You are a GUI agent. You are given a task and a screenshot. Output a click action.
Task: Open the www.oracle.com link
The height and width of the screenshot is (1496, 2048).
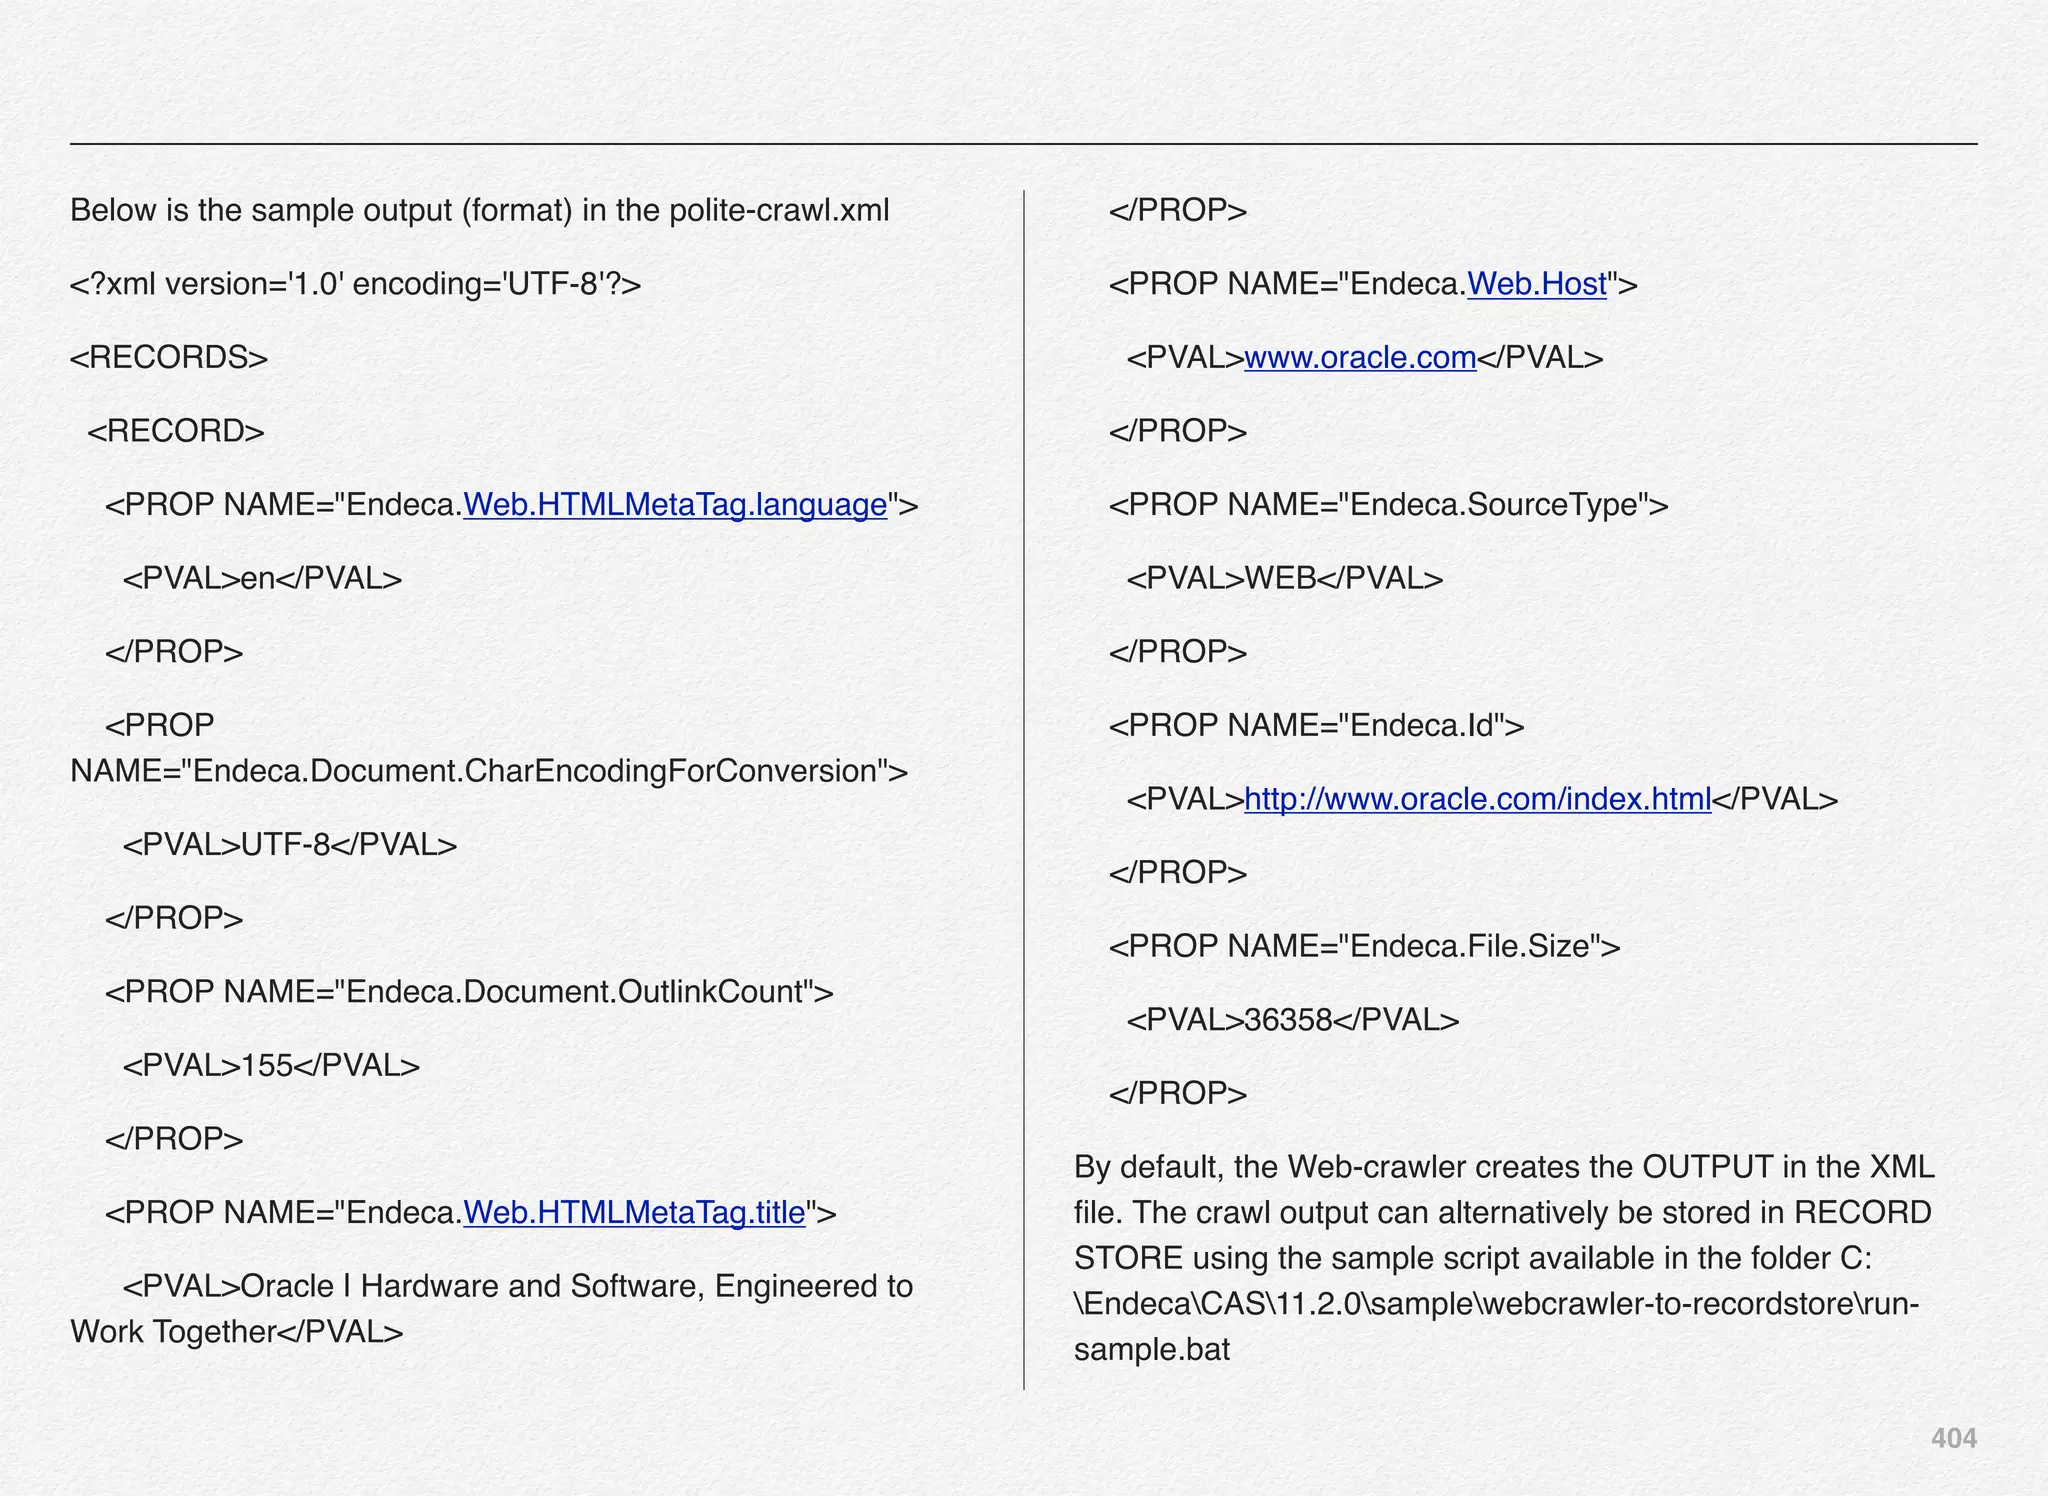[1360, 358]
